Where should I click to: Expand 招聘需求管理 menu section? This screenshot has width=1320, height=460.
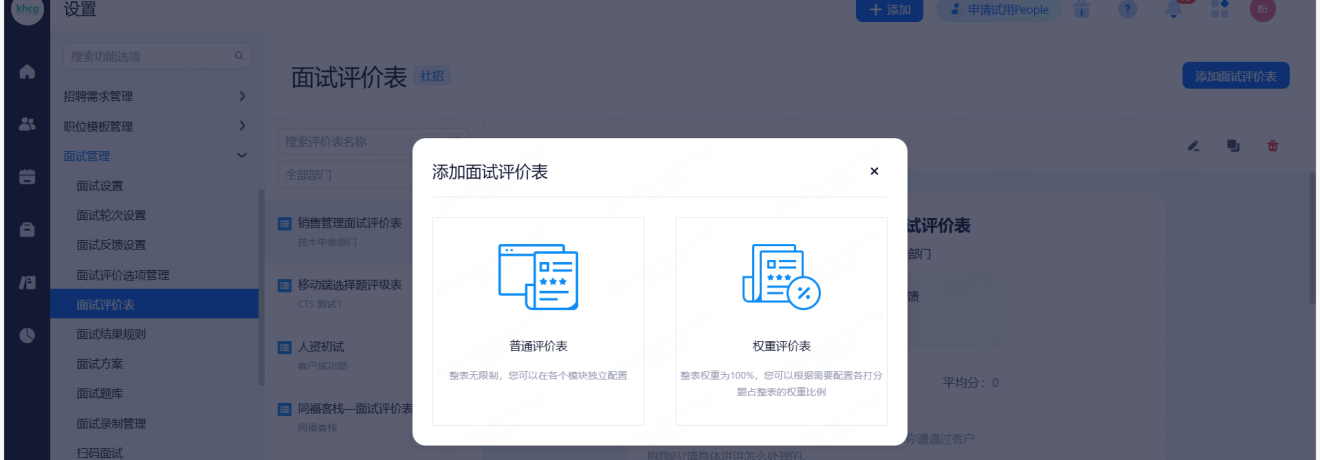[x=155, y=97]
